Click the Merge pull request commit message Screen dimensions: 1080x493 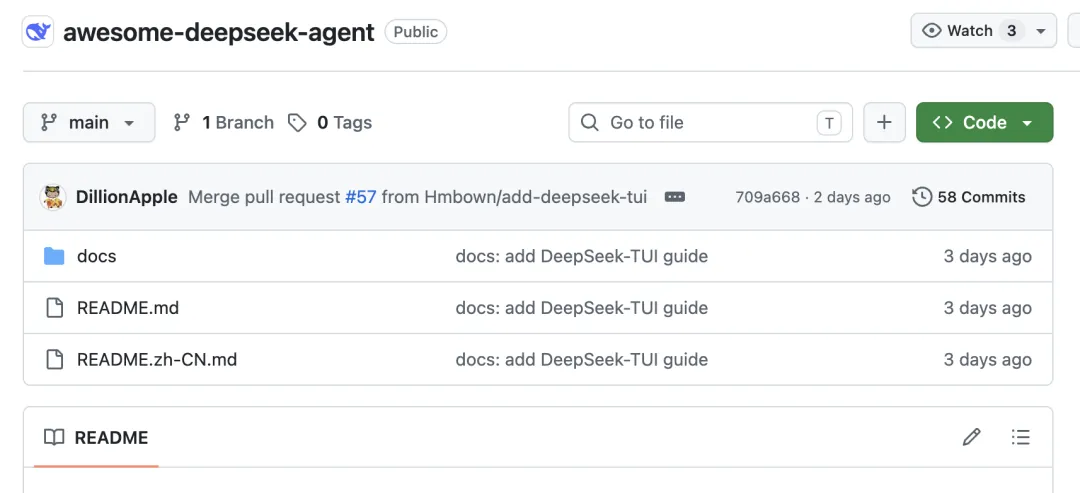click(x=417, y=198)
